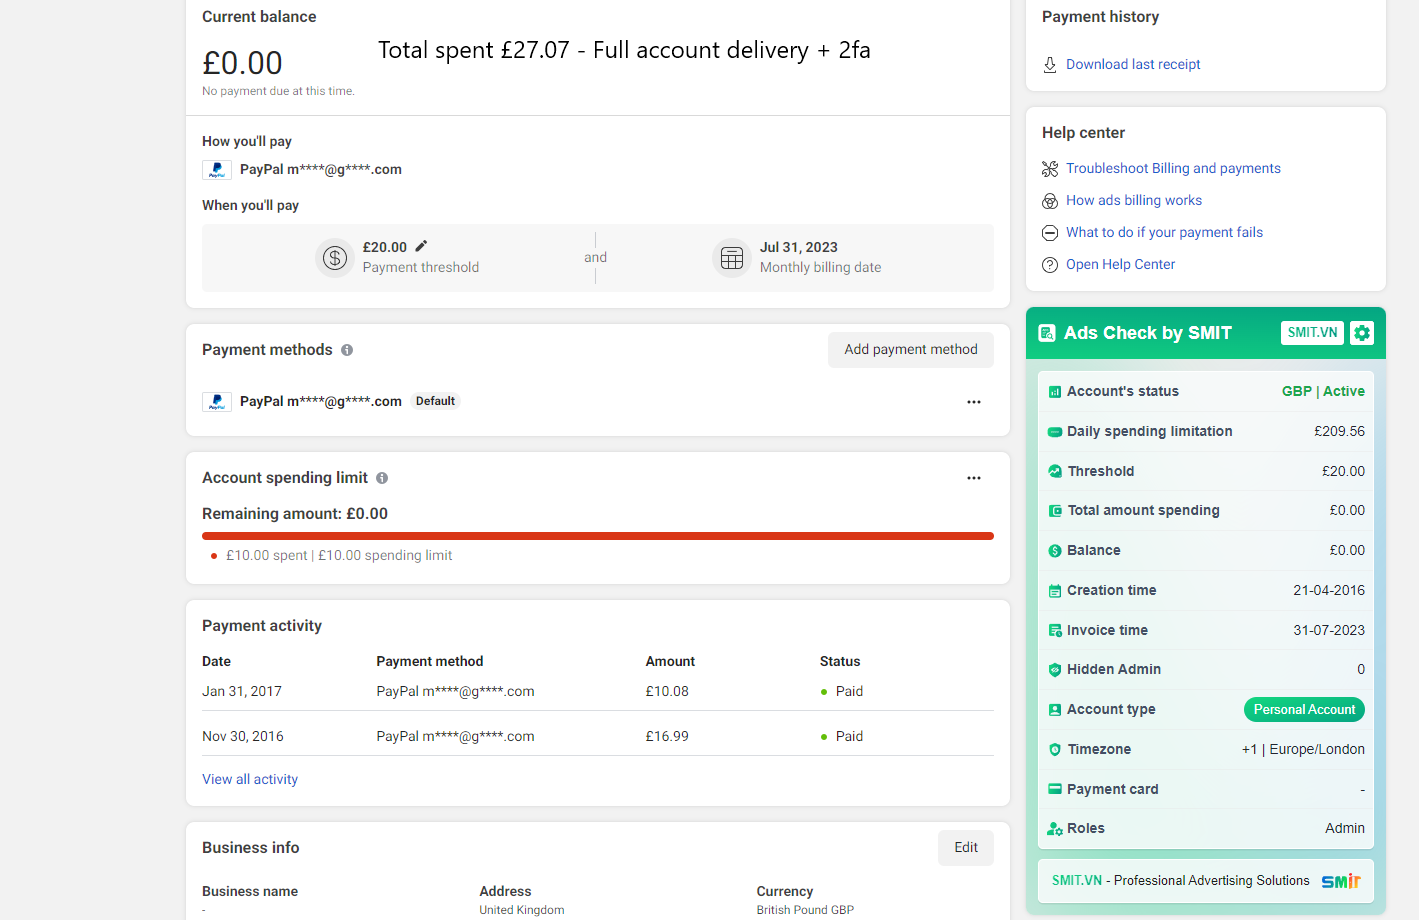The width and height of the screenshot is (1419, 920).
Task: Click the Jul 31, 2023 monthly billing date
Action: tap(799, 248)
